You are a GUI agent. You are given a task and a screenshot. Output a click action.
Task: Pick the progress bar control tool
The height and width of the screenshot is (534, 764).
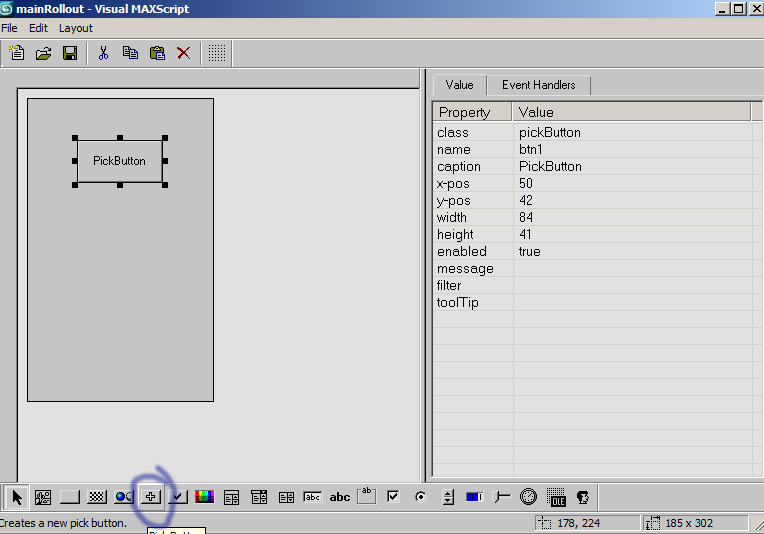(x=474, y=497)
